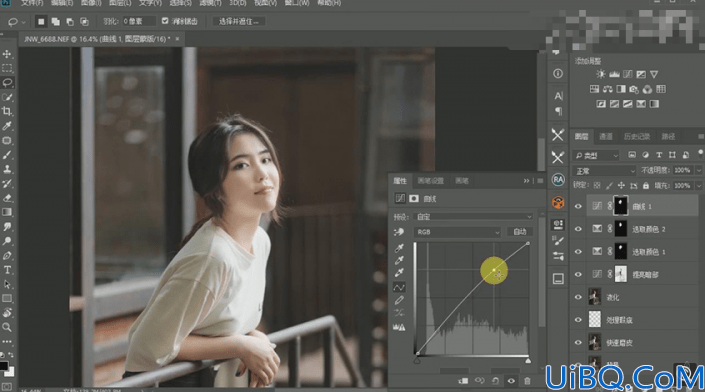This screenshot has height=392, width=705.
Task: Open the Curves preset dropdown
Action: 474,217
